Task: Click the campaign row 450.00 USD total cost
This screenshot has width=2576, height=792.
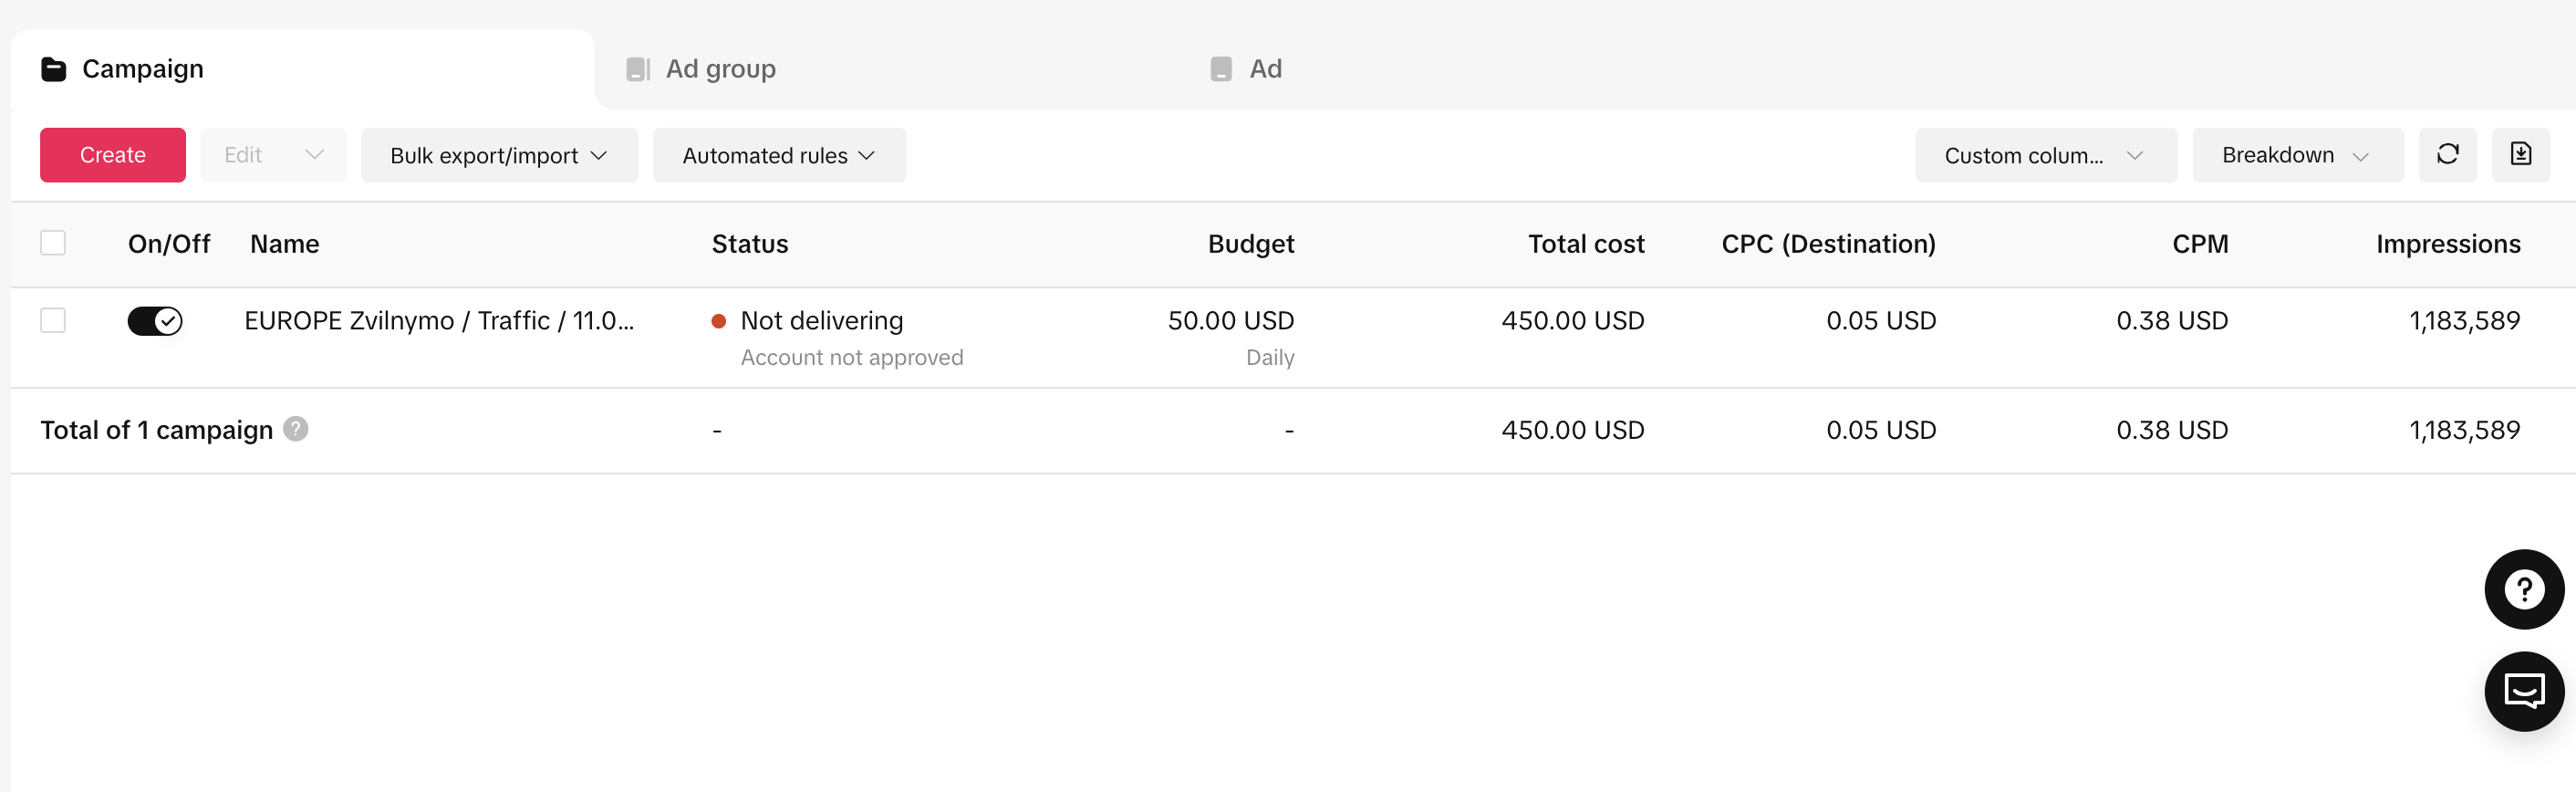Action: coord(1573,321)
